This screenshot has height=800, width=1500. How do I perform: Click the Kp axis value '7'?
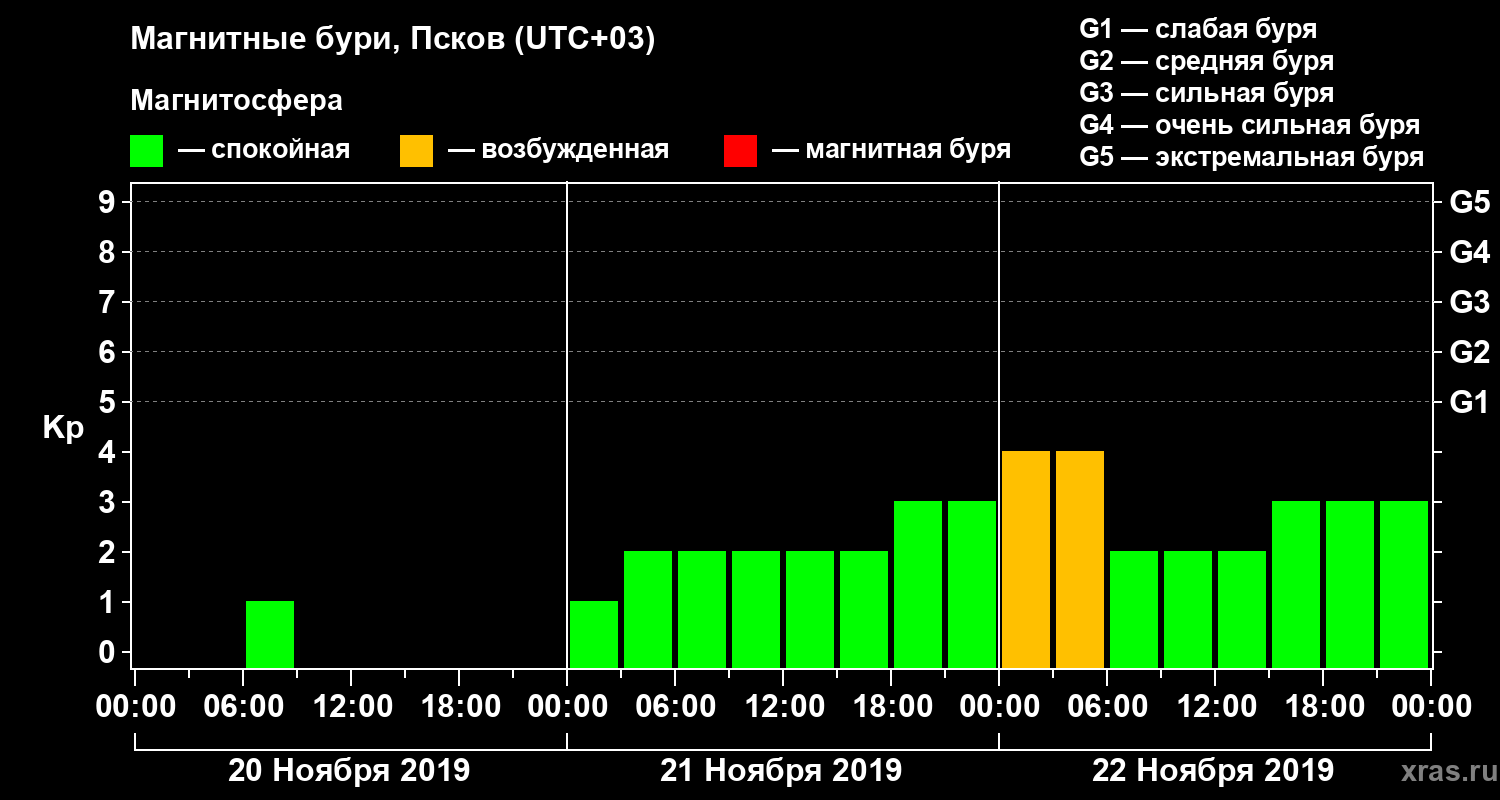point(109,302)
